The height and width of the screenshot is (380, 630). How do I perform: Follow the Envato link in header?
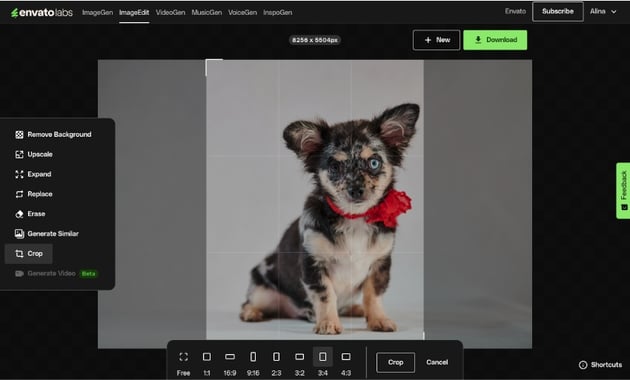(x=515, y=11)
